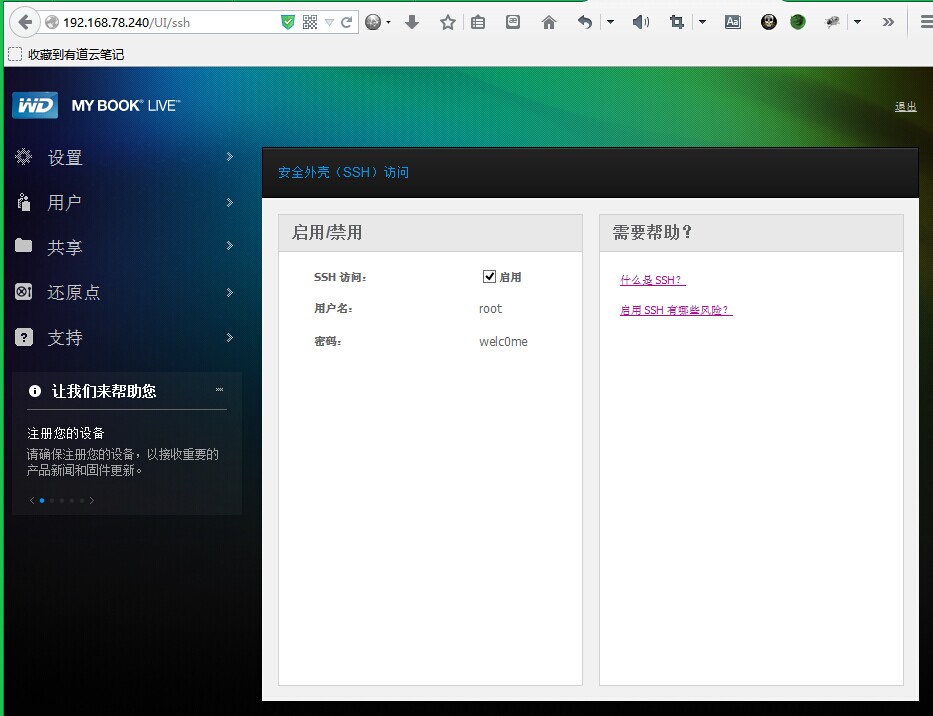Open the downloads arrow icon
The height and width of the screenshot is (716, 933).
click(x=412, y=23)
